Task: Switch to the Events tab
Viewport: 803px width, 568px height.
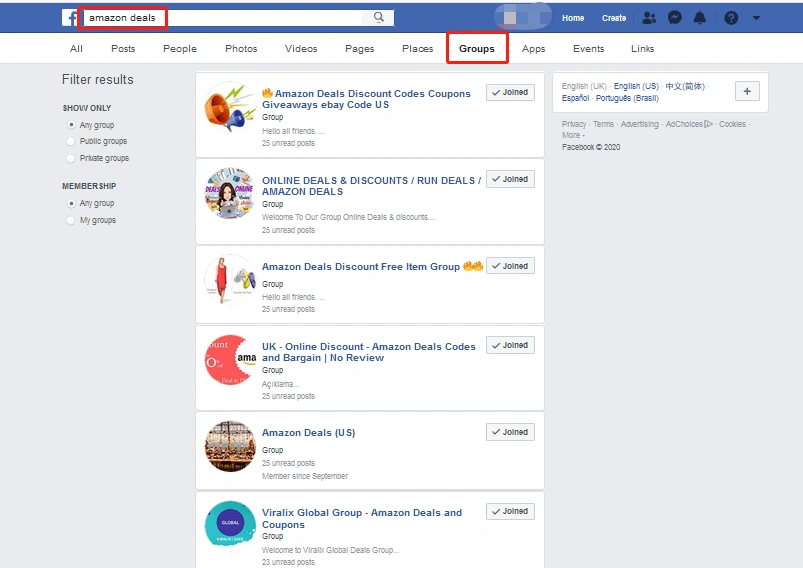Action: [x=588, y=48]
